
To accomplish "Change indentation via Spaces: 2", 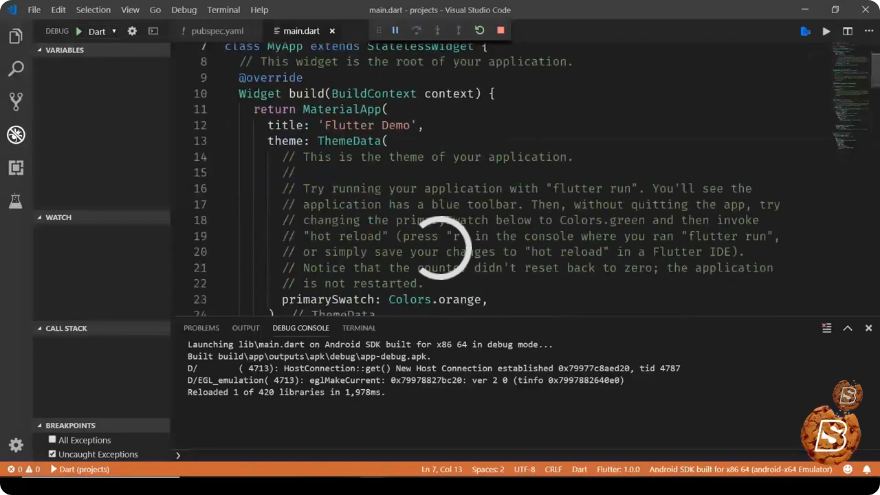I will 488,469.
